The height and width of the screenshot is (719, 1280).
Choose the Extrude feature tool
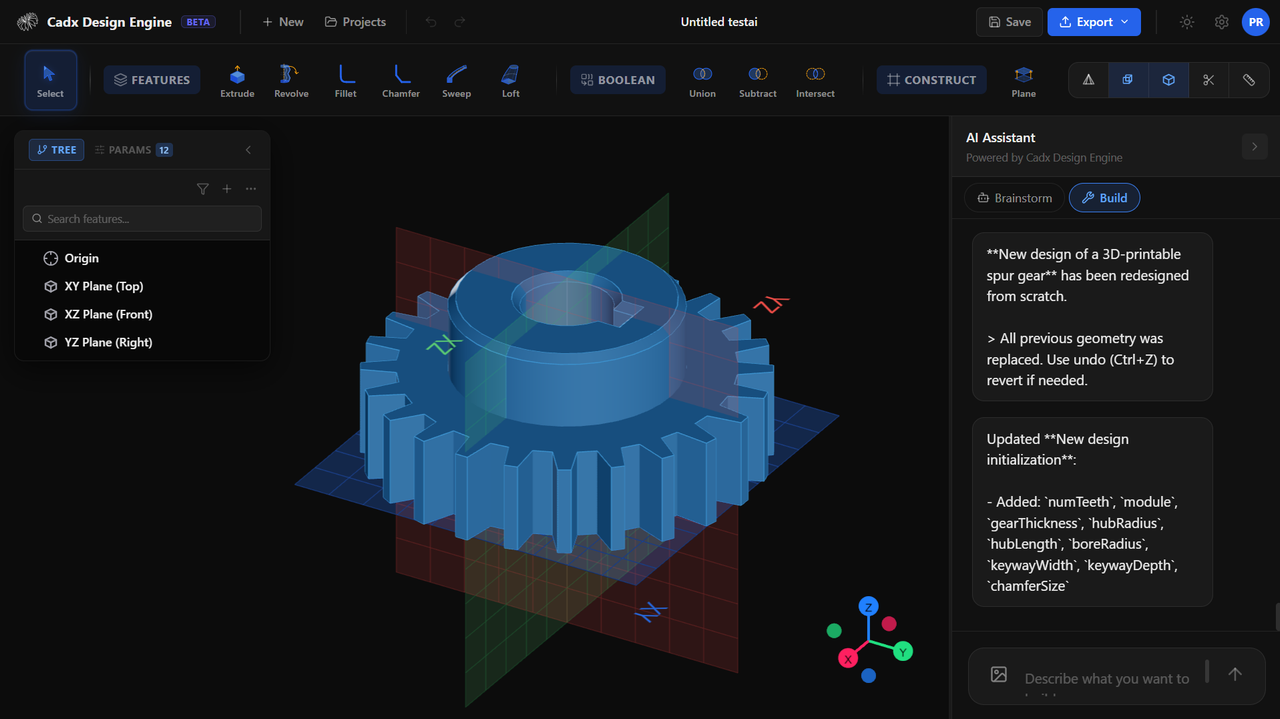coord(237,80)
